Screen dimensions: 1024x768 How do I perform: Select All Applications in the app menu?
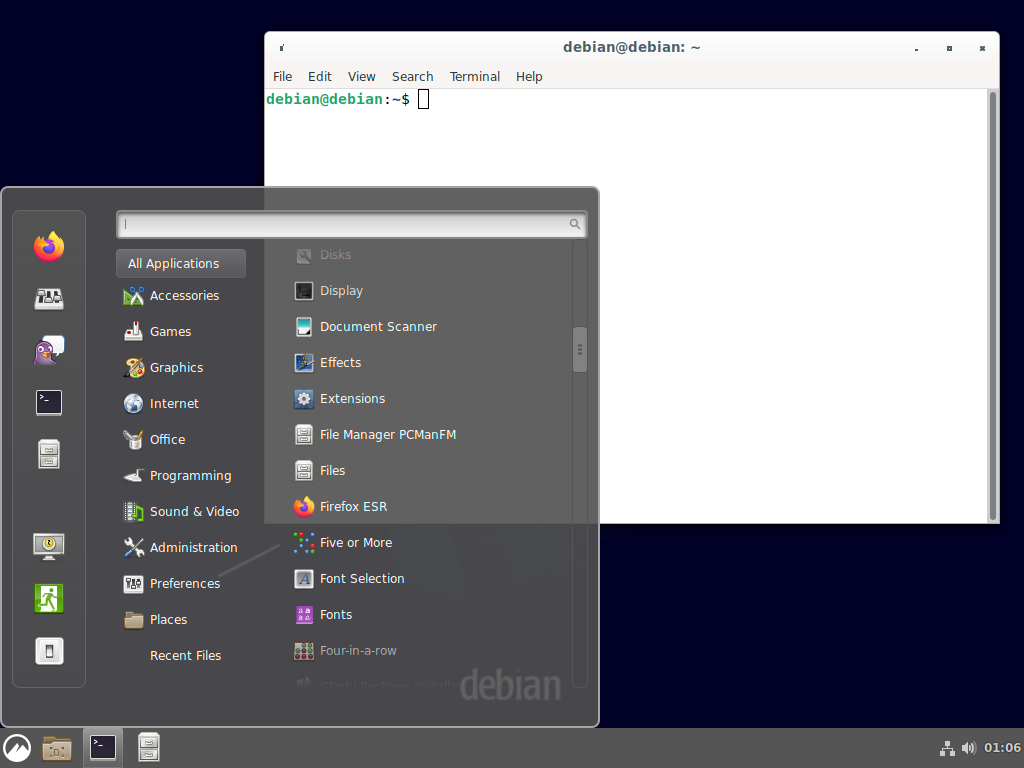[x=172, y=263]
